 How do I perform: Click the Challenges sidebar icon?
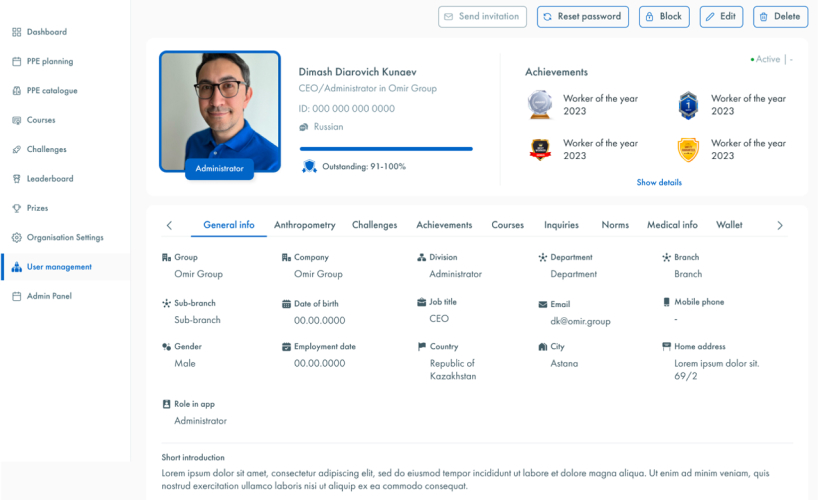[16, 150]
